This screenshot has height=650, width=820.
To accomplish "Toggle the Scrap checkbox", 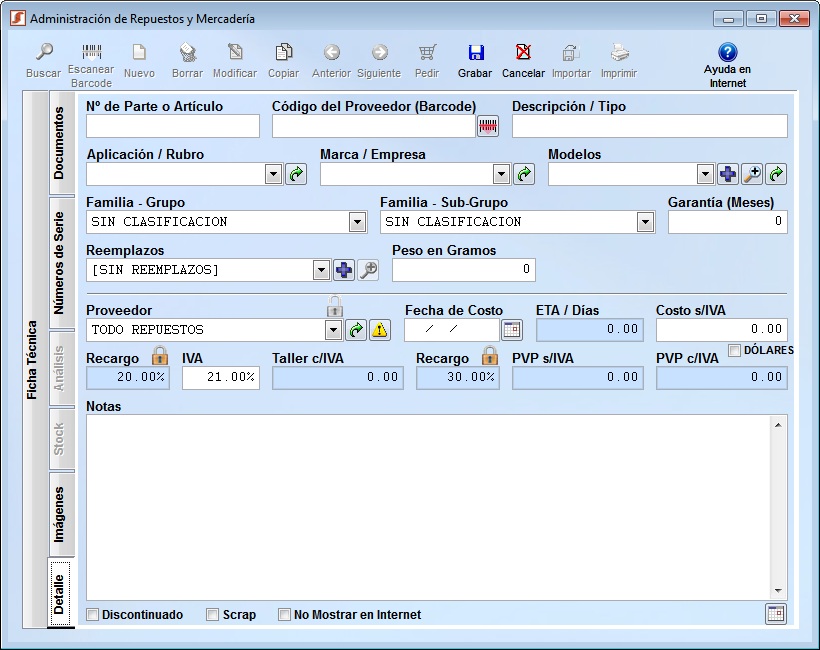I will [x=212, y=614].
